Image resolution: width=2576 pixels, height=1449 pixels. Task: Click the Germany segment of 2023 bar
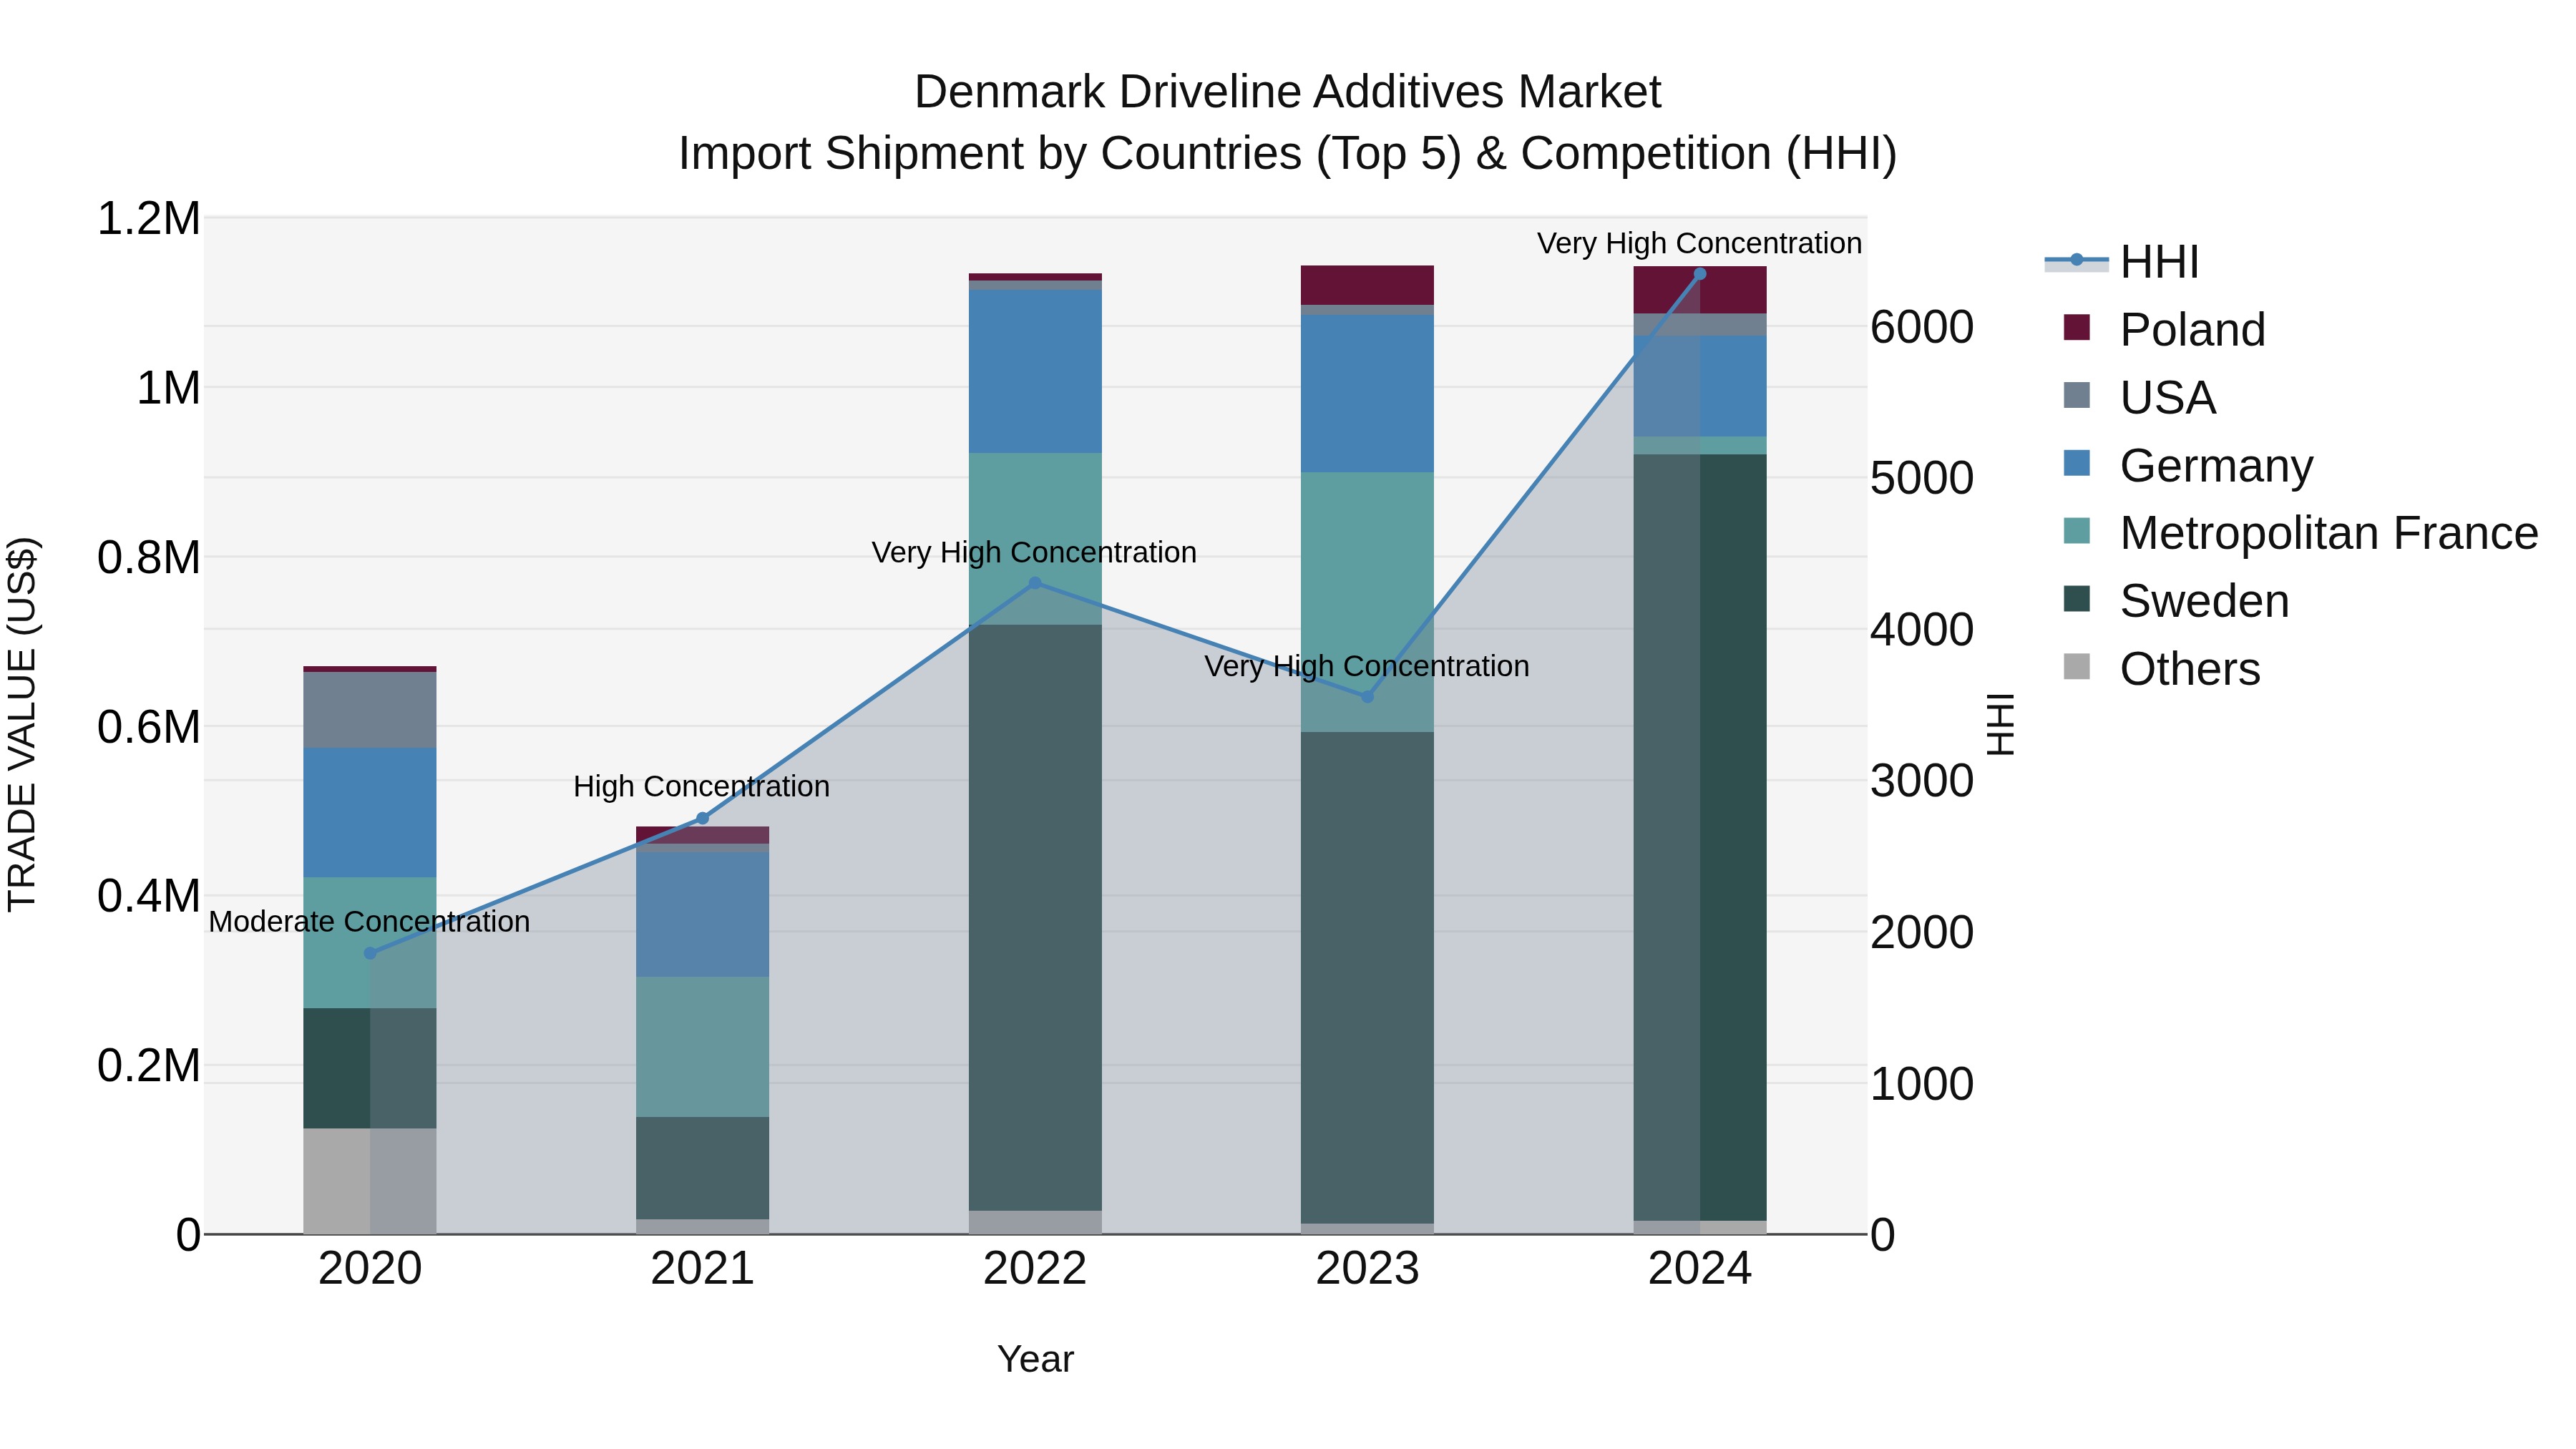[x=1367, y=394]
